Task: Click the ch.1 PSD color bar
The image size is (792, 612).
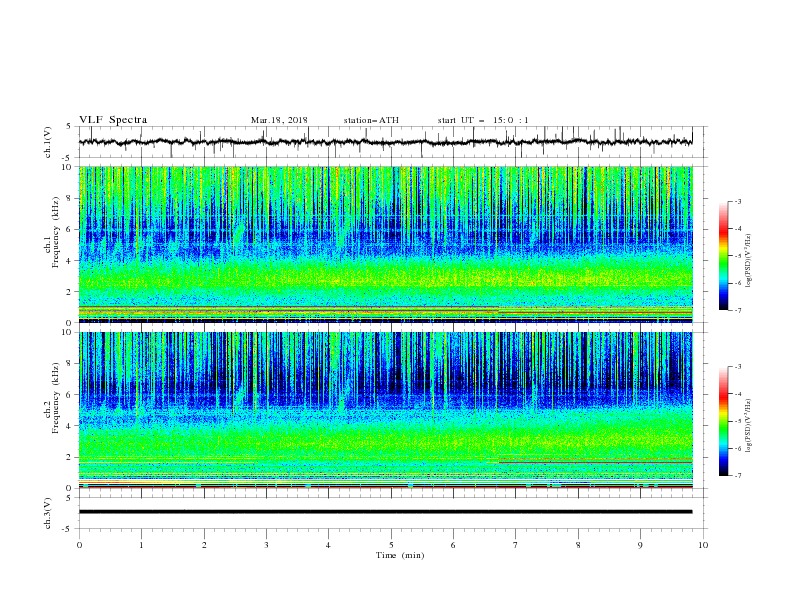Action: 724,256
